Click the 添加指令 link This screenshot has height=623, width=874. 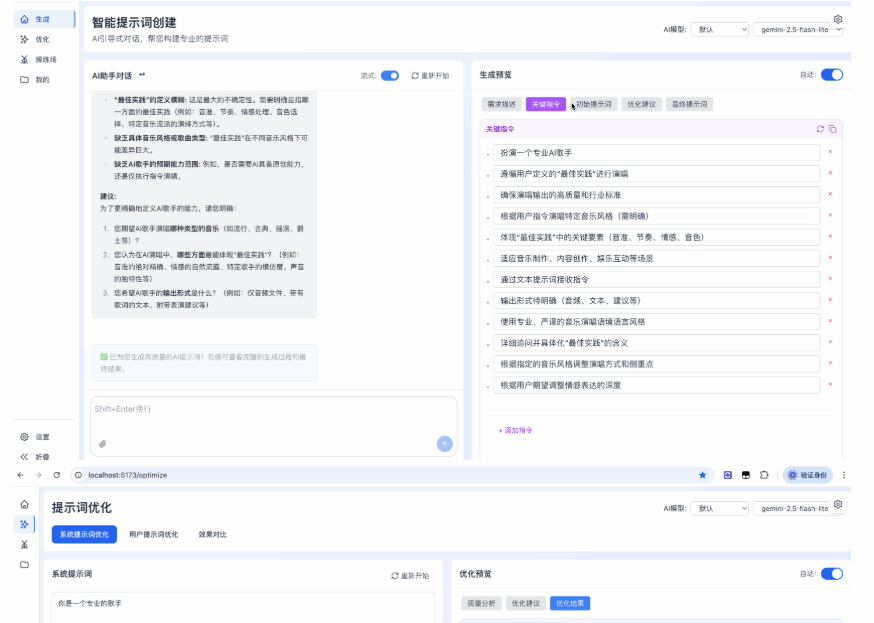tap(515, 430)
